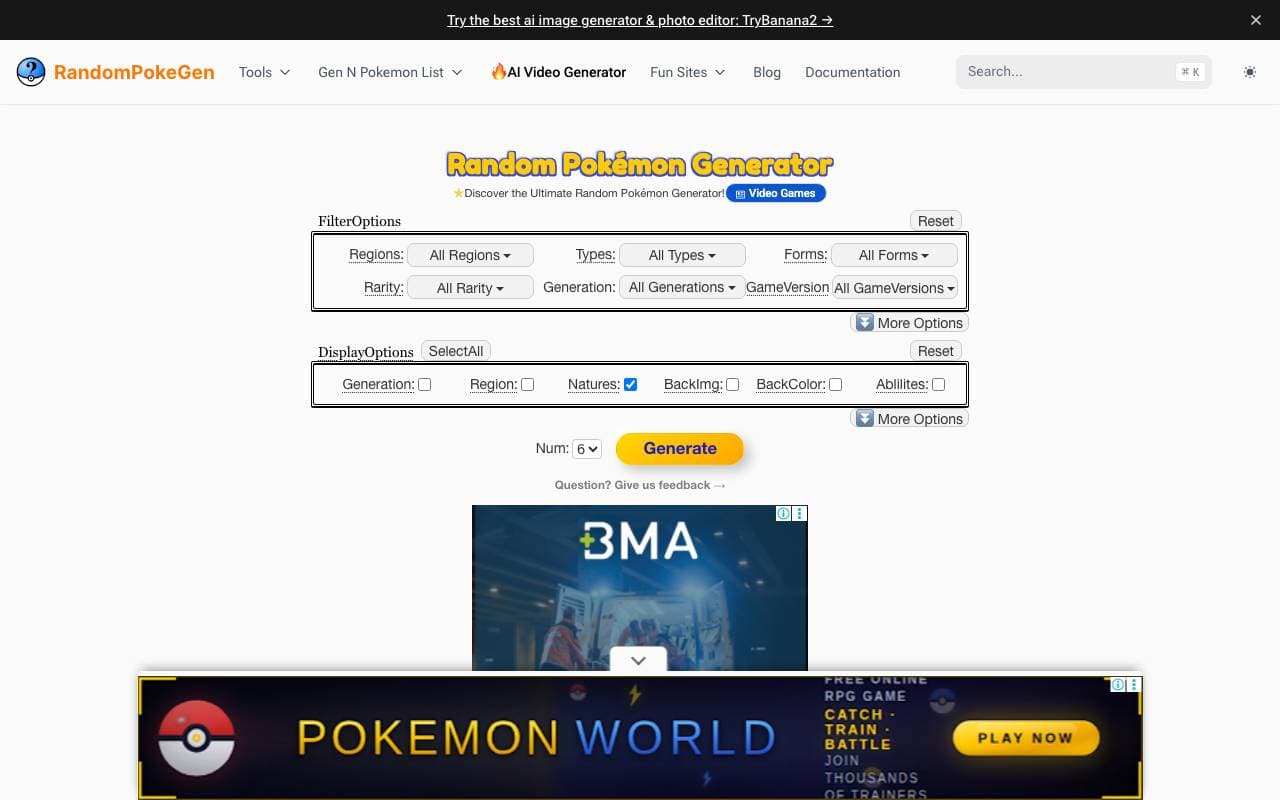Reset the DisplayOptions

pyautogui.click(x=936, y=351)
